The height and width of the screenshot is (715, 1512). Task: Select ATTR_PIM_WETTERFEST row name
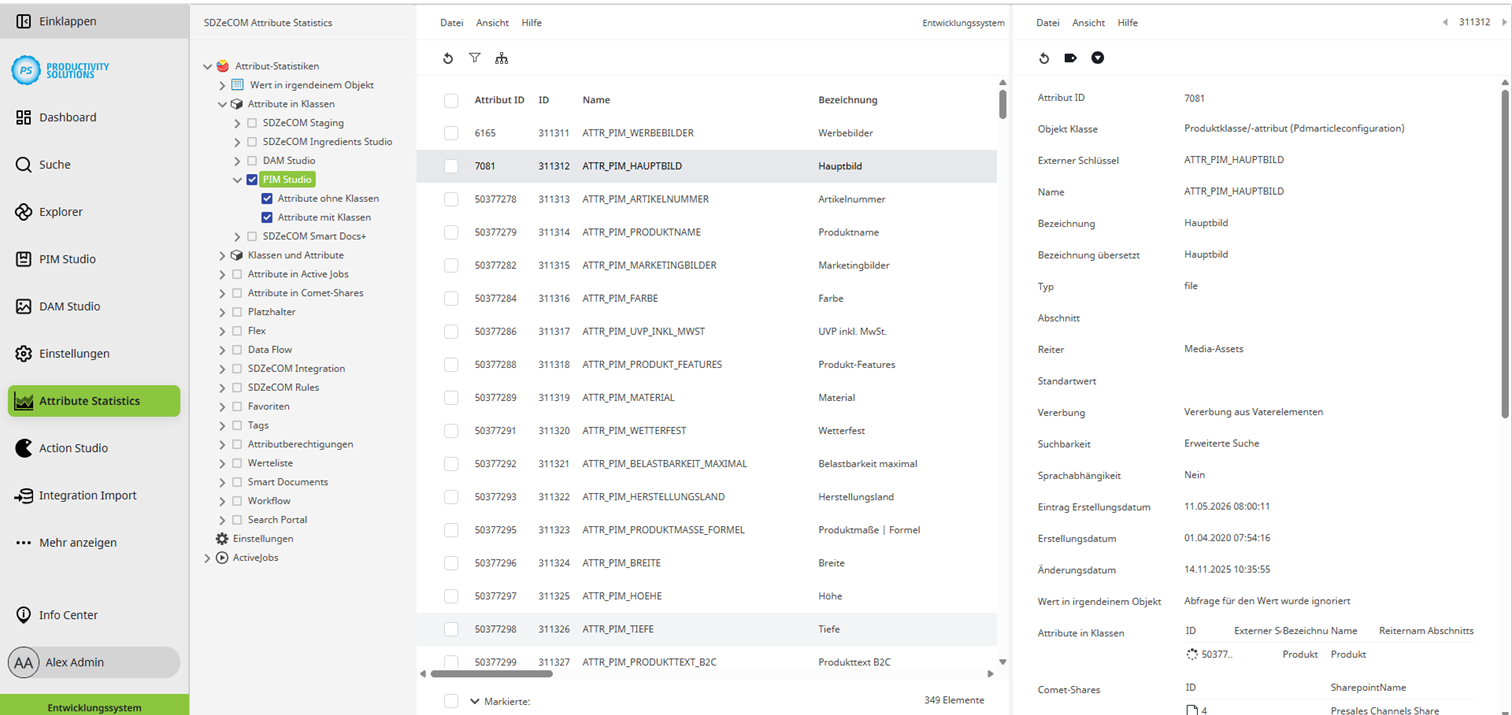633,431
